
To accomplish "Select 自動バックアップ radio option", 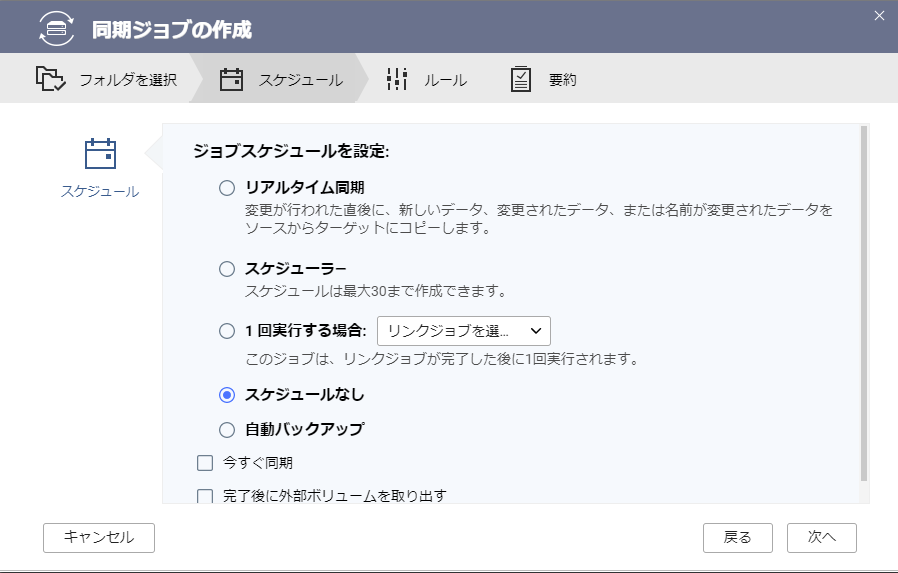I will [x=227, y=430].
